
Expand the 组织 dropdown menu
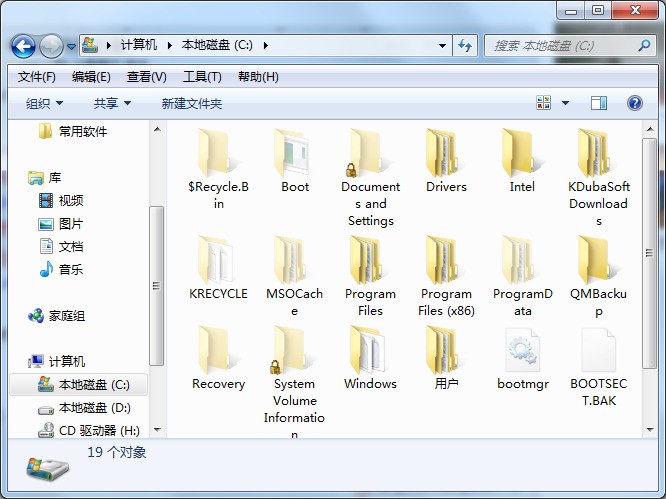pyautogui.click(x=44, y=103)
